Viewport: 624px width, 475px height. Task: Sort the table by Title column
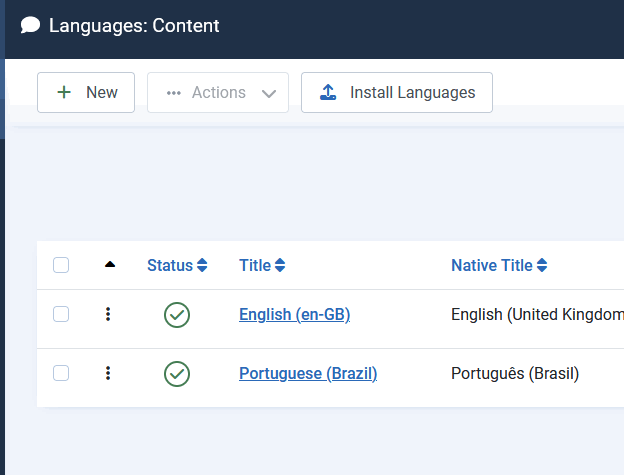[x=255, y=266]
